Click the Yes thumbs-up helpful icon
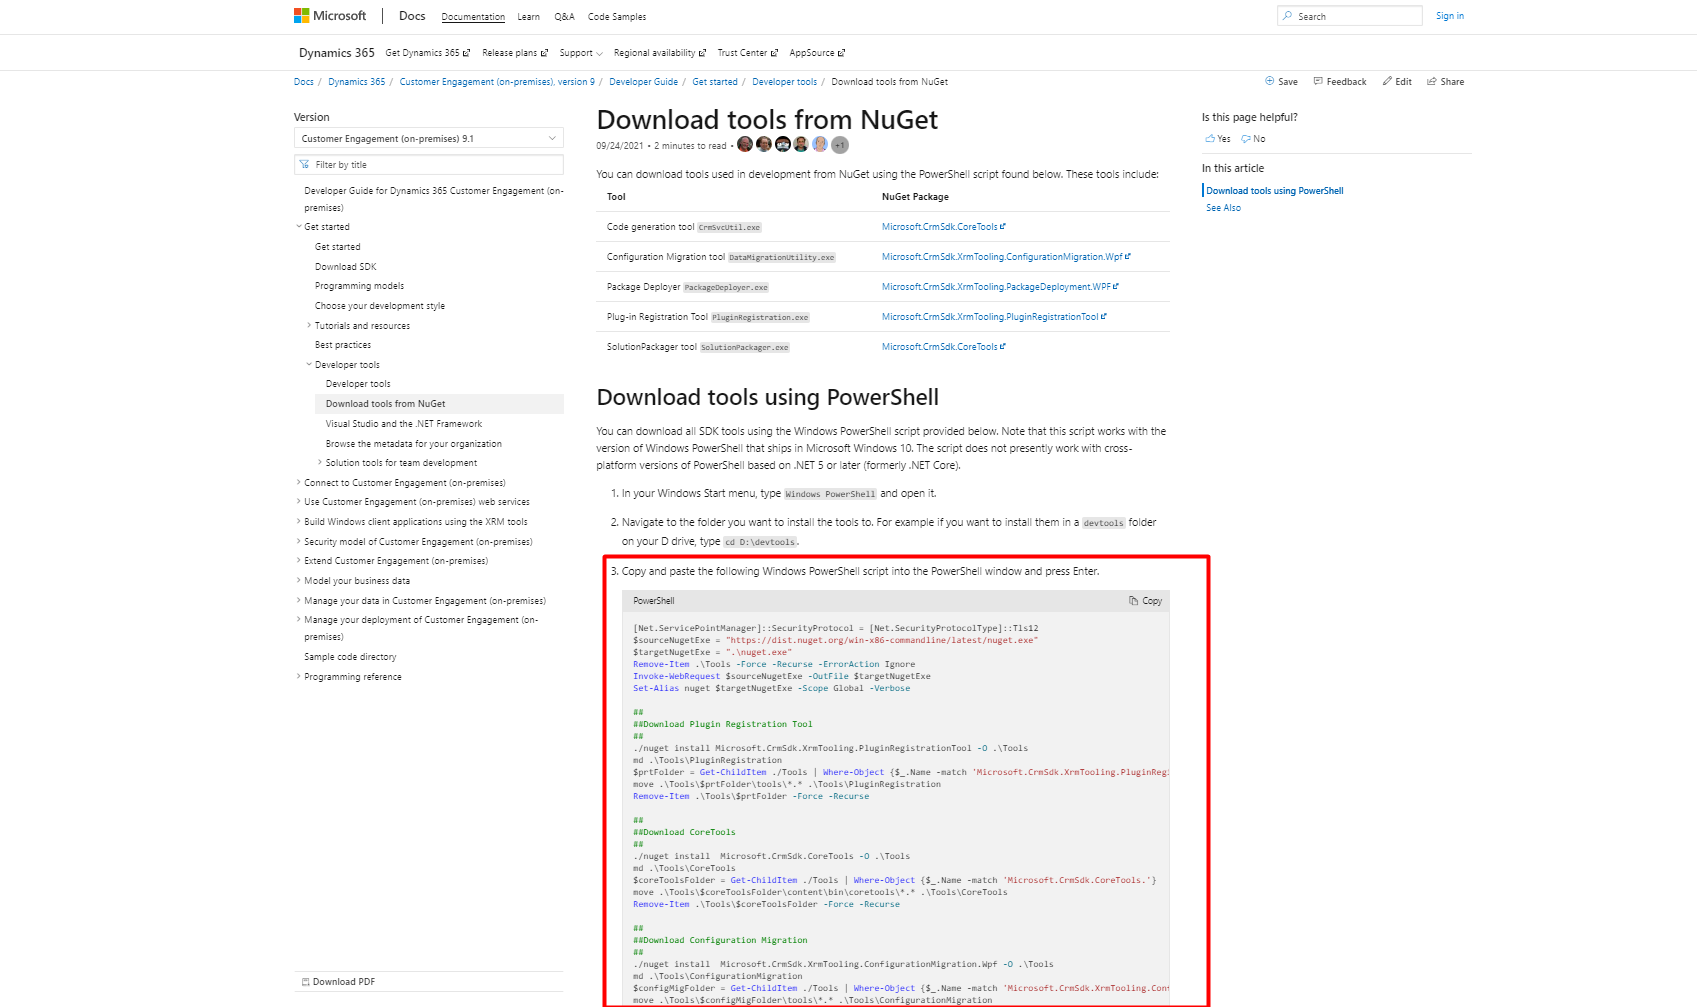The width and height of the screenshot is (1697, 1007). pos(1210,139)
